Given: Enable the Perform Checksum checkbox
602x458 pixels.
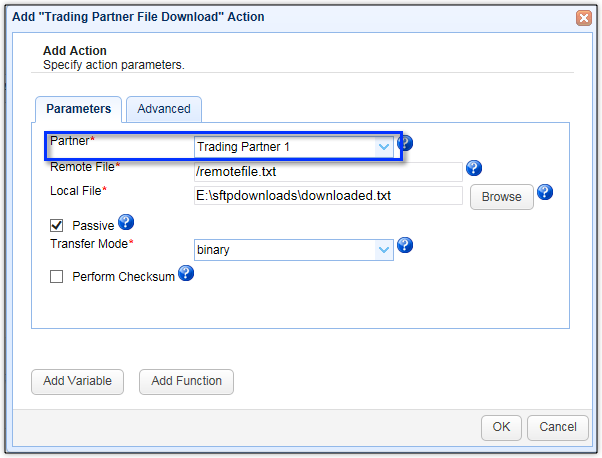Looking at the screenshot, I should coord(57,277).
